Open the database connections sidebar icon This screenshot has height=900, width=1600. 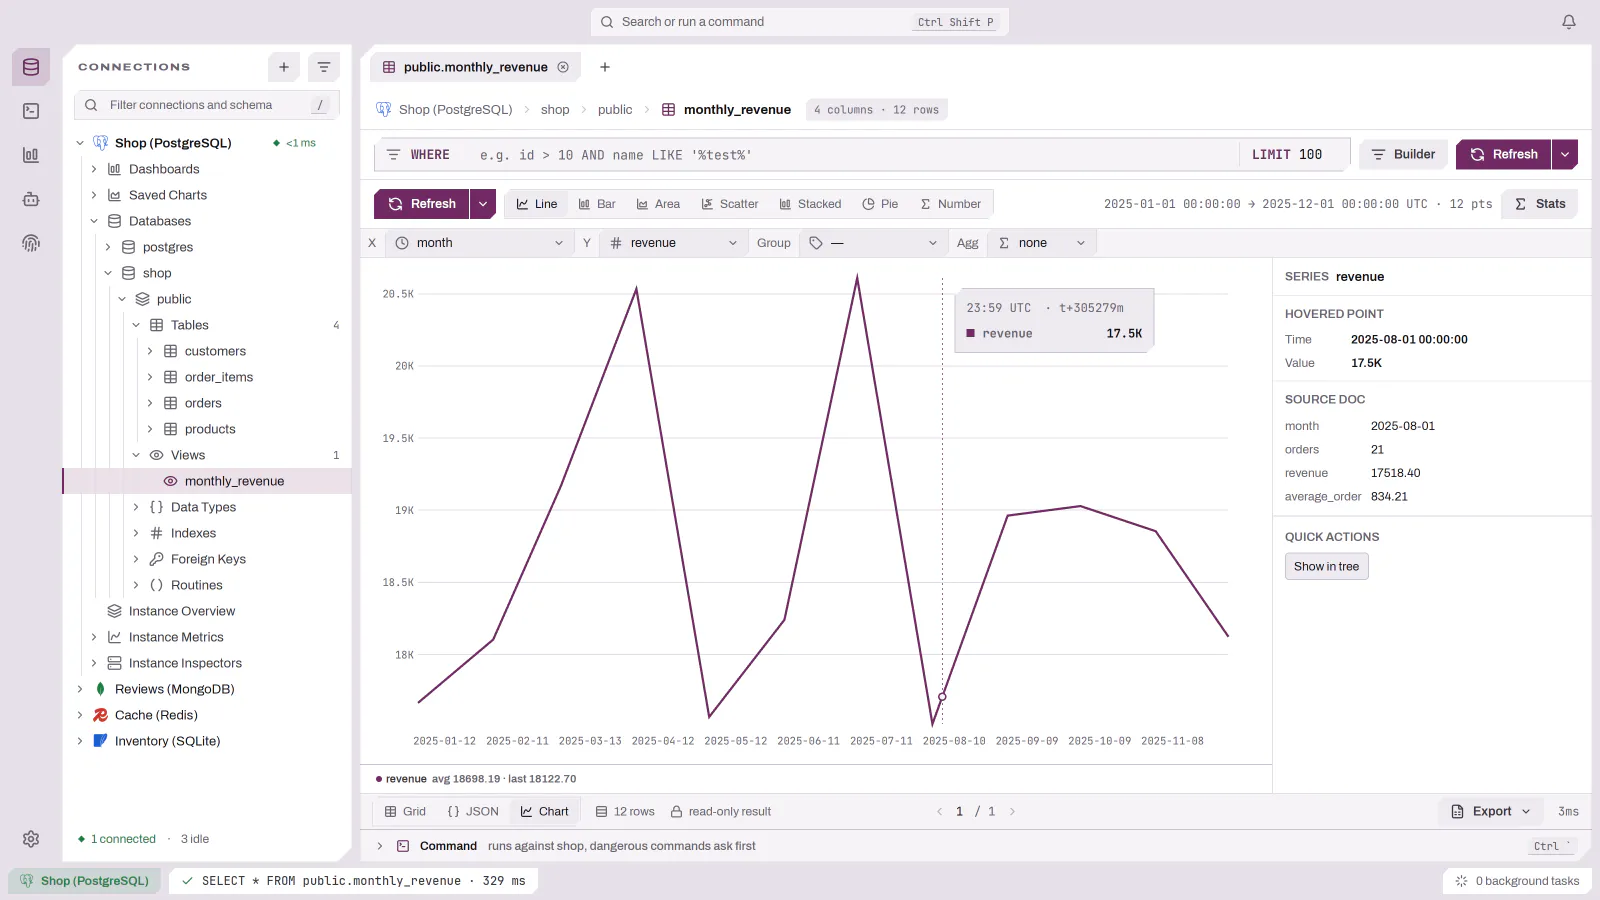[31, 67]
